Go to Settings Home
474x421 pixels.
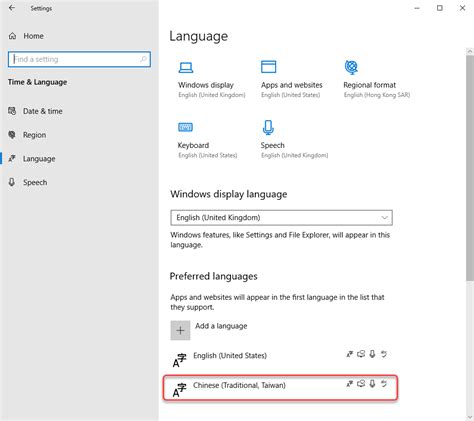point(33,36)
